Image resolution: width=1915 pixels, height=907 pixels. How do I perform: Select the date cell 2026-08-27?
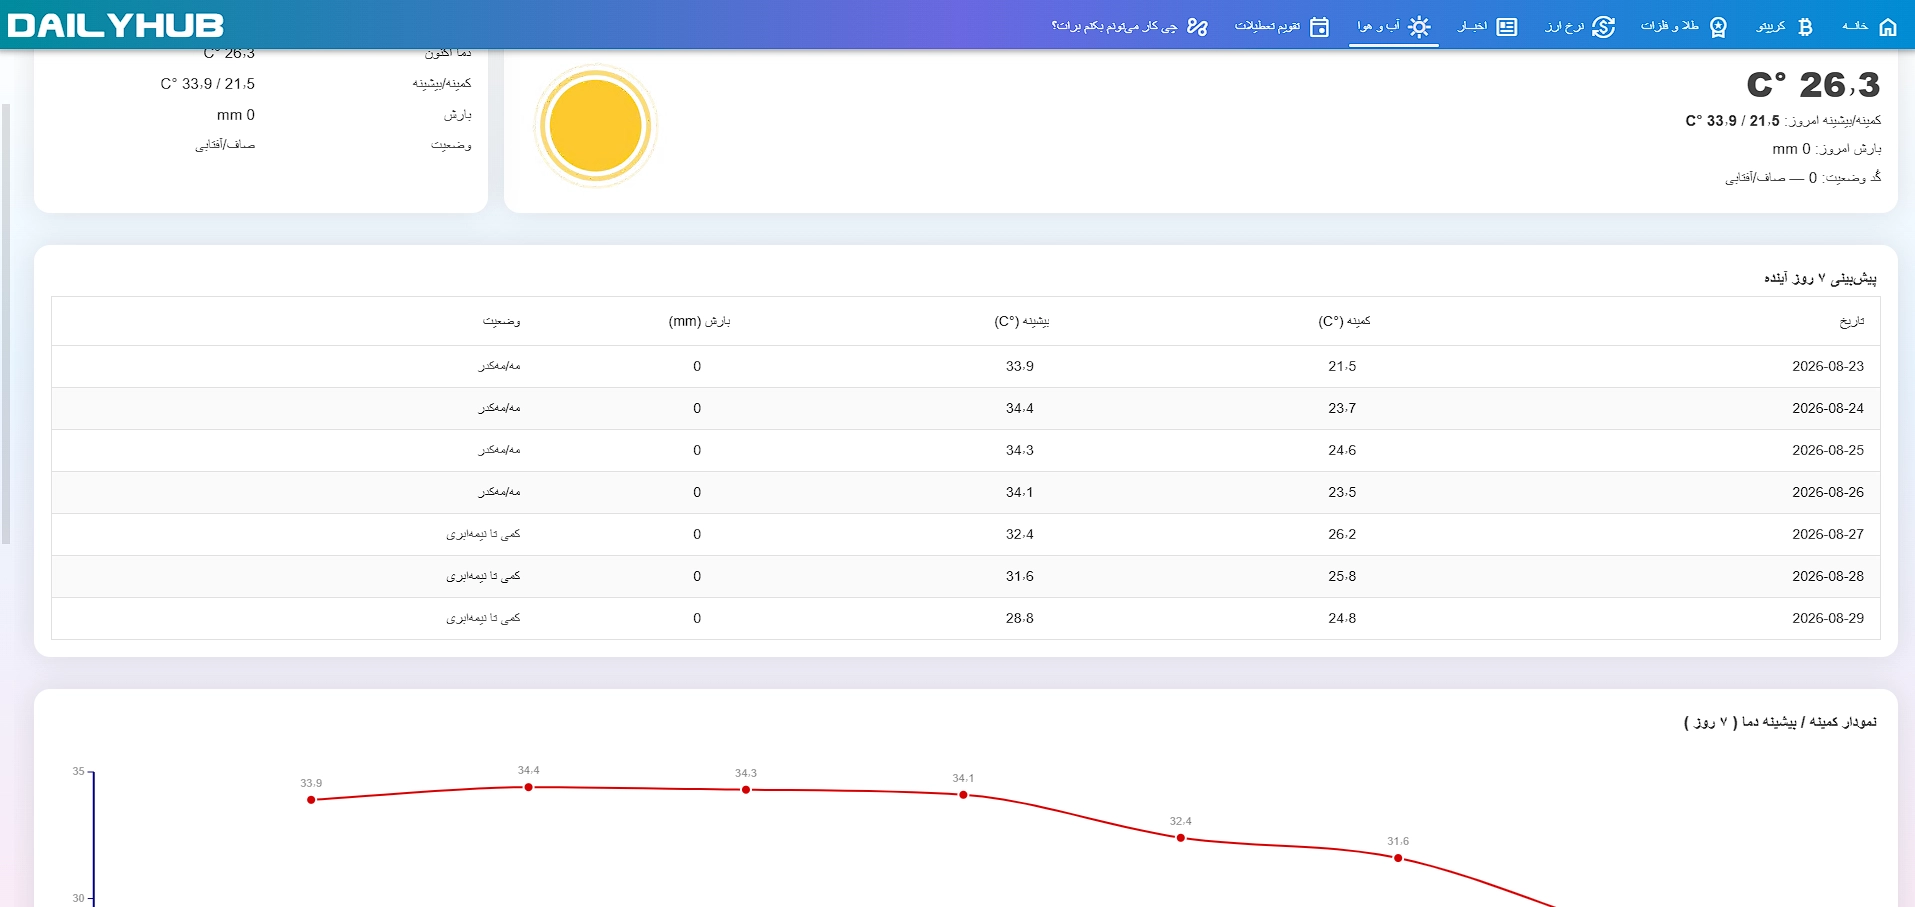pos(1827,534)
